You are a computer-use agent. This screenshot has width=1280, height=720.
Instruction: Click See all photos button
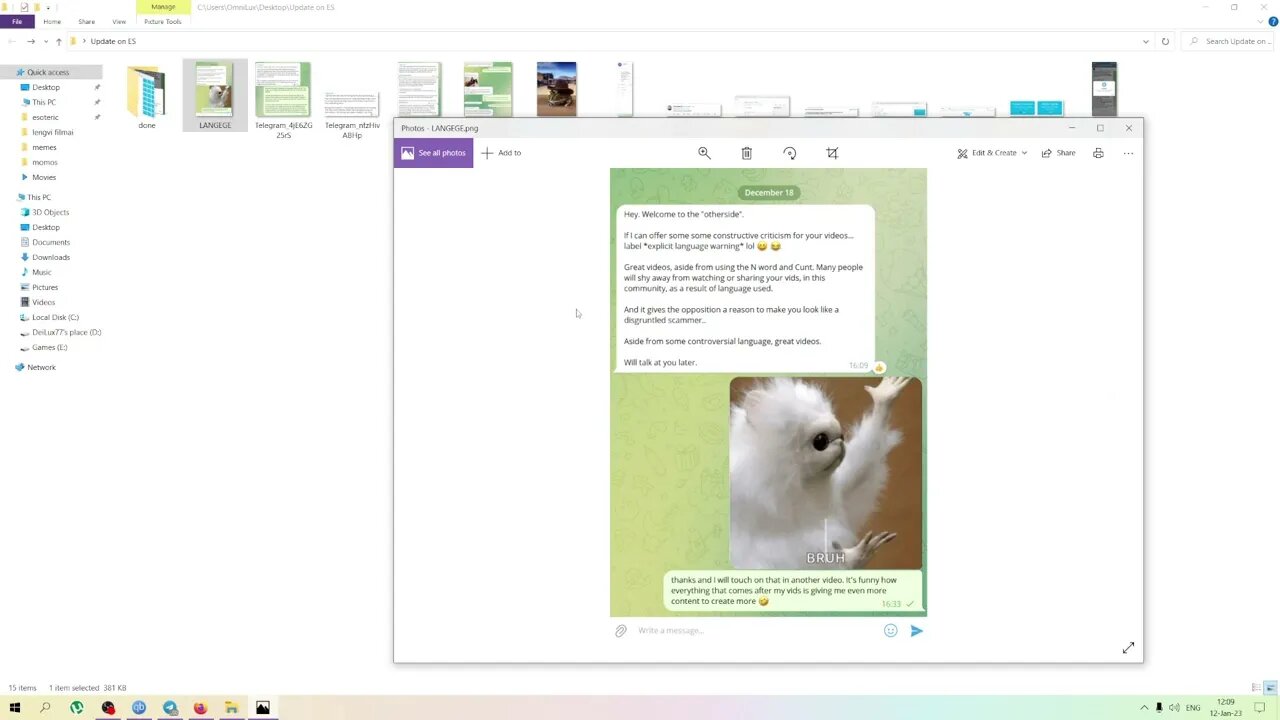[433, 153]
